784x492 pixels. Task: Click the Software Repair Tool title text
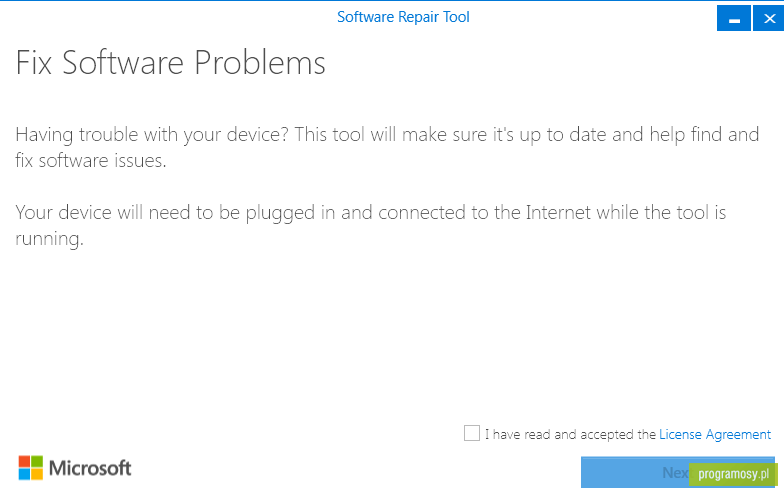[403, 18]
